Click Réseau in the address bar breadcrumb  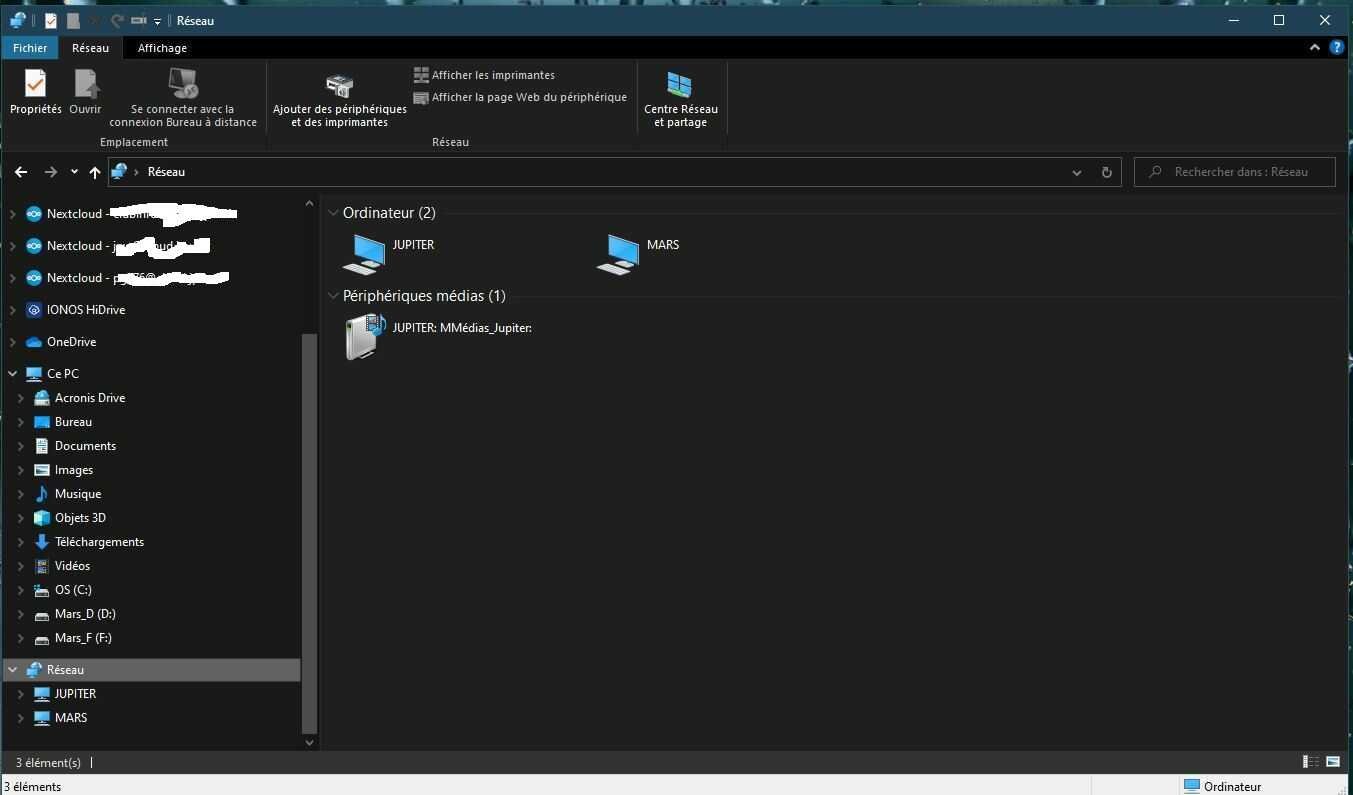point(166,172)
